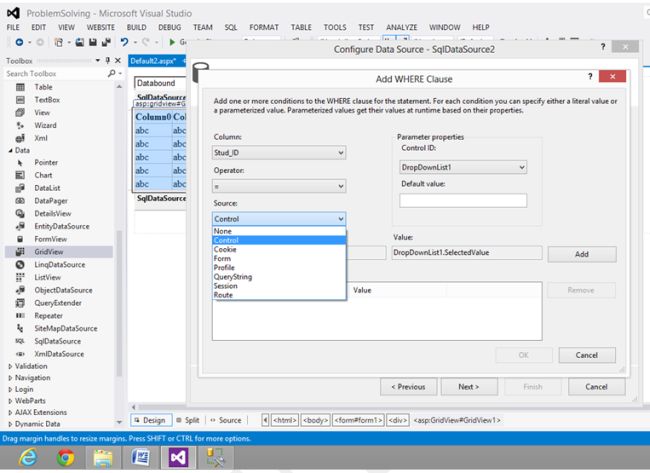Select the QueryExtender control icon
Viewport: 650px width, 473px height.
[20, 303]
